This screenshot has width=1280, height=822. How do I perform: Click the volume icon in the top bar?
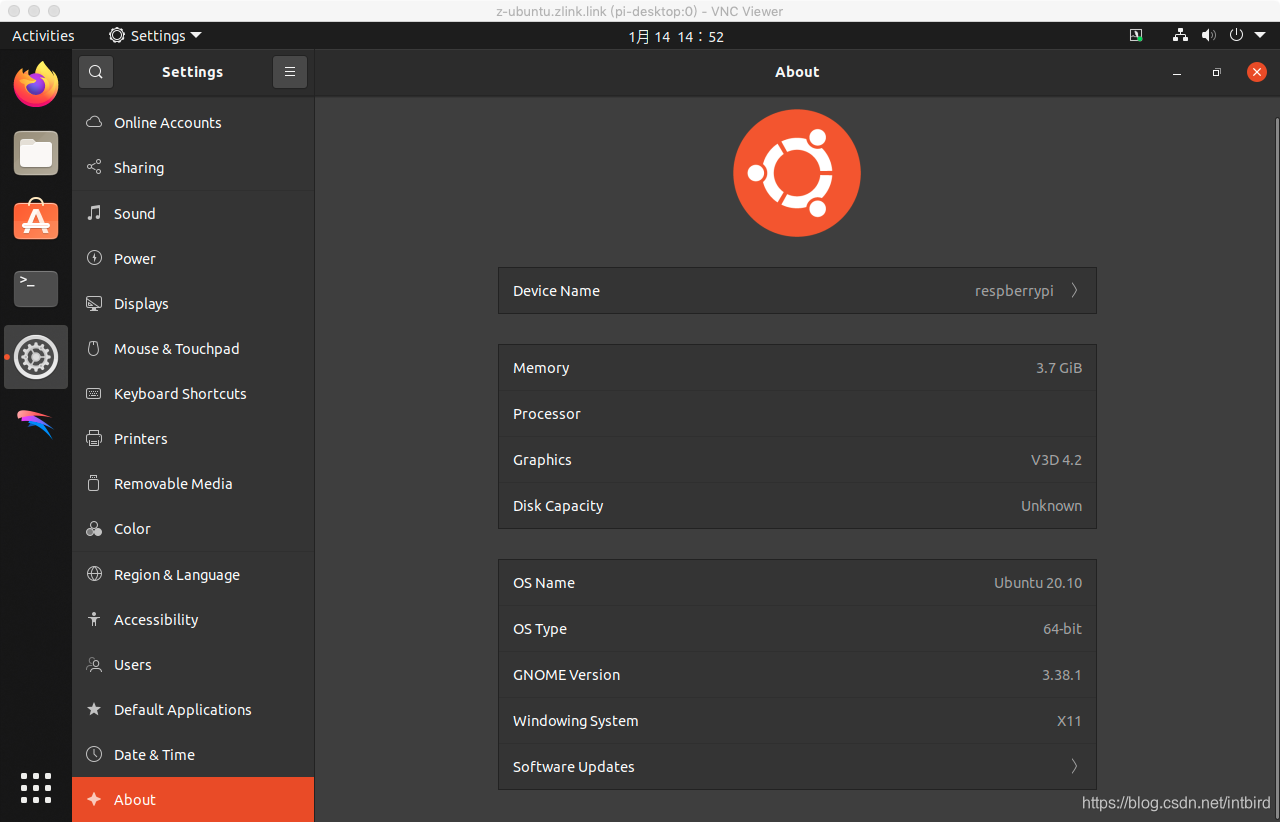(1208, 35)
